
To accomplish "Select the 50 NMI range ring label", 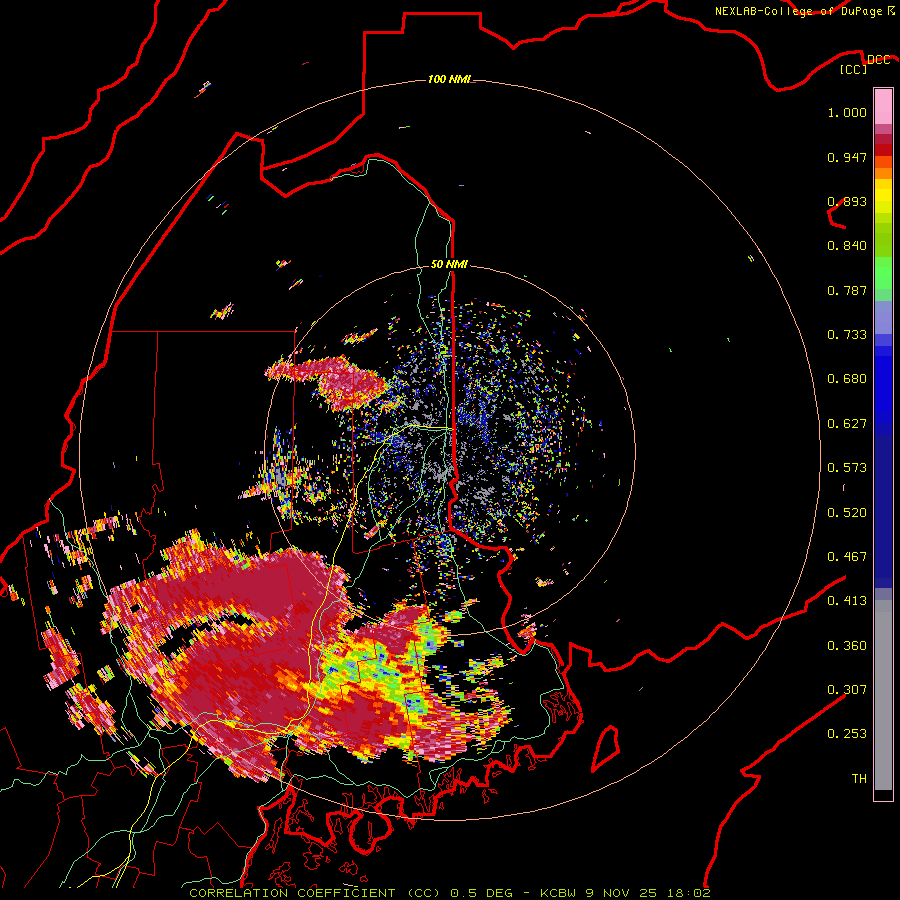I will [449, 264].
